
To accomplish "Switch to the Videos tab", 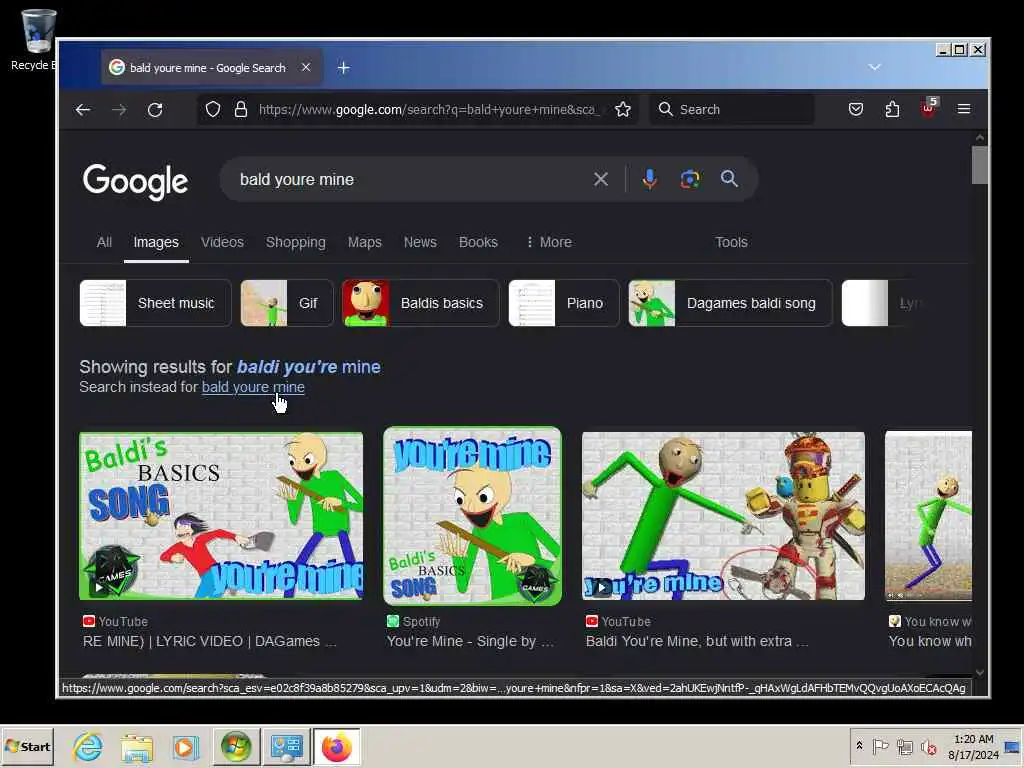I will pos(222,242).
